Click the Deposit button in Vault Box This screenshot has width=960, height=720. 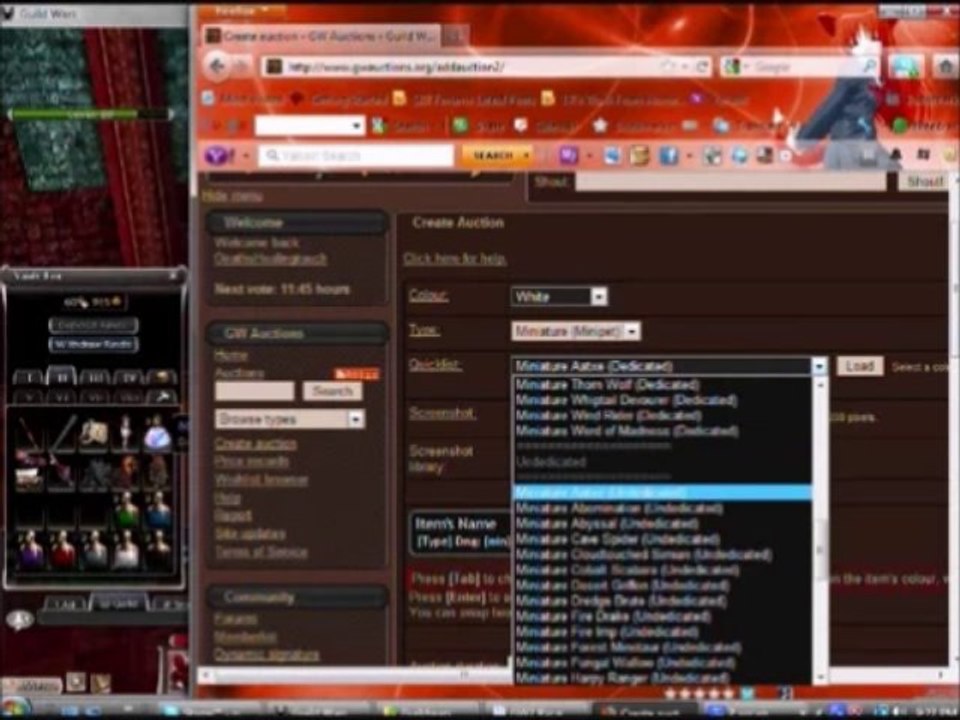click(x=94, y=324)
